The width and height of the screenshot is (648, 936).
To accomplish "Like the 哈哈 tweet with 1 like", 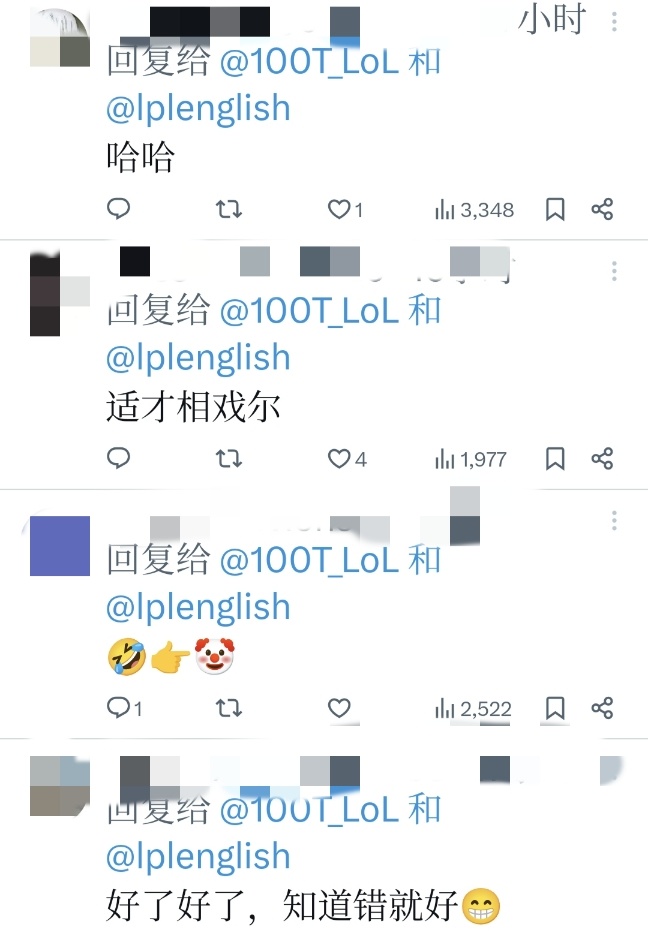I will pyautogui.click(x=345, y=210).
